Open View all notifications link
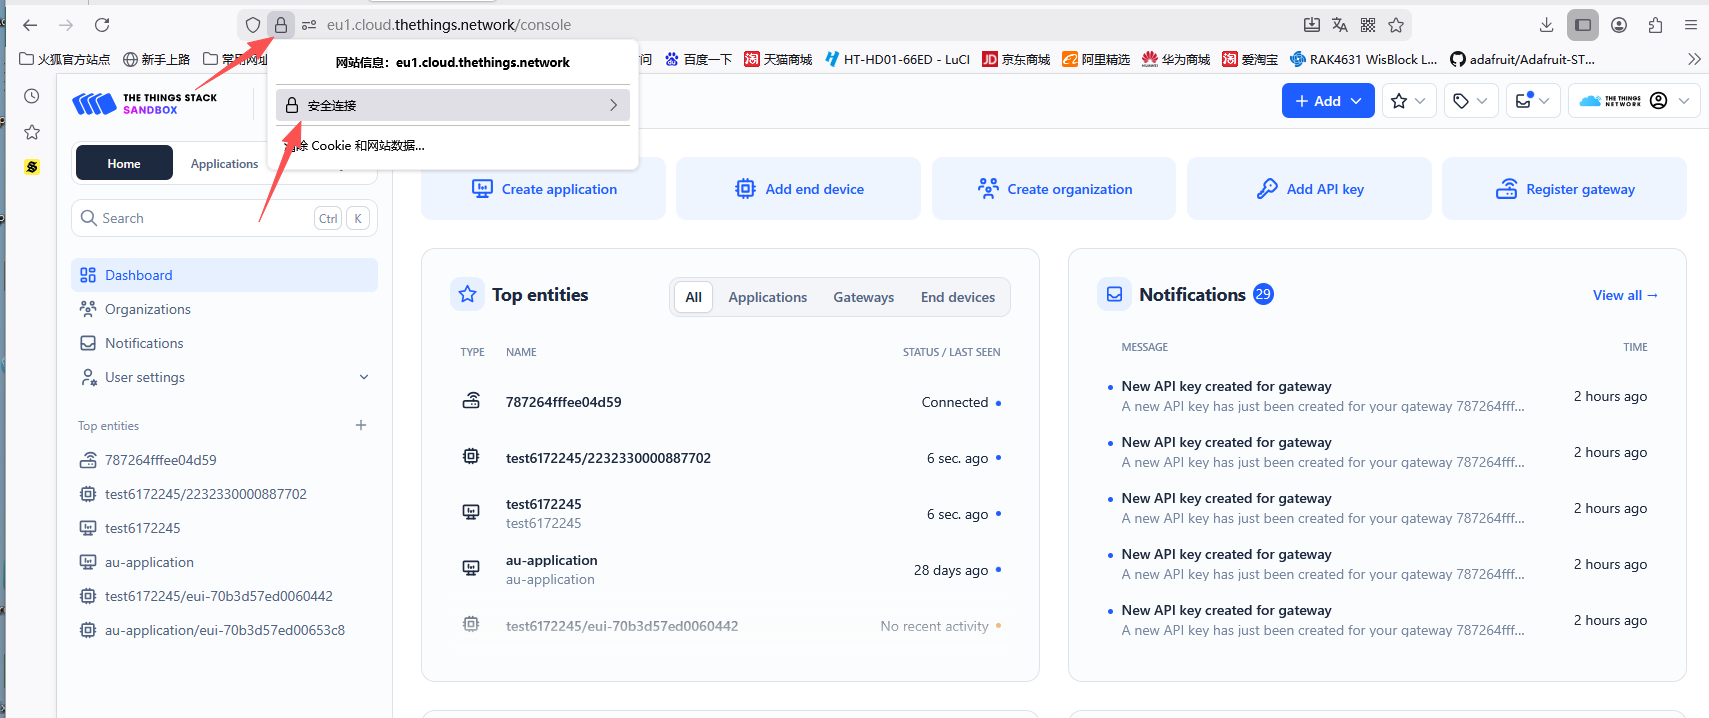Image resolution: width=1709 pixels, height=718 pixels. click(1625, 295)
